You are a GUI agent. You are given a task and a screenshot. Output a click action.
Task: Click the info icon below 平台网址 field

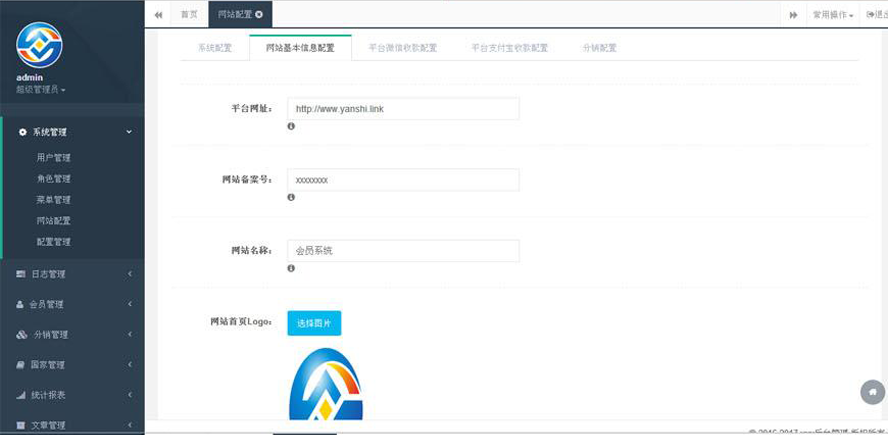(x=291, y=126)
